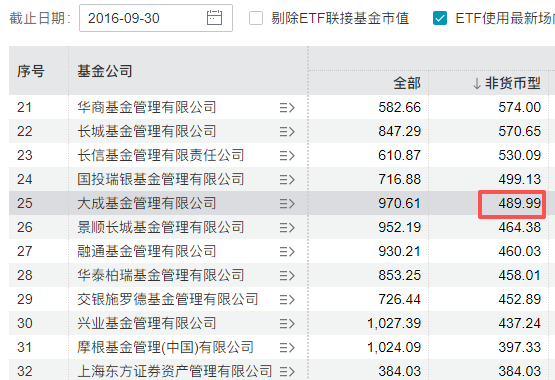The image size is (555, 380).
Task: Check the 剔除ETF联接基金市值 checkbox
Action: (256, 18)
